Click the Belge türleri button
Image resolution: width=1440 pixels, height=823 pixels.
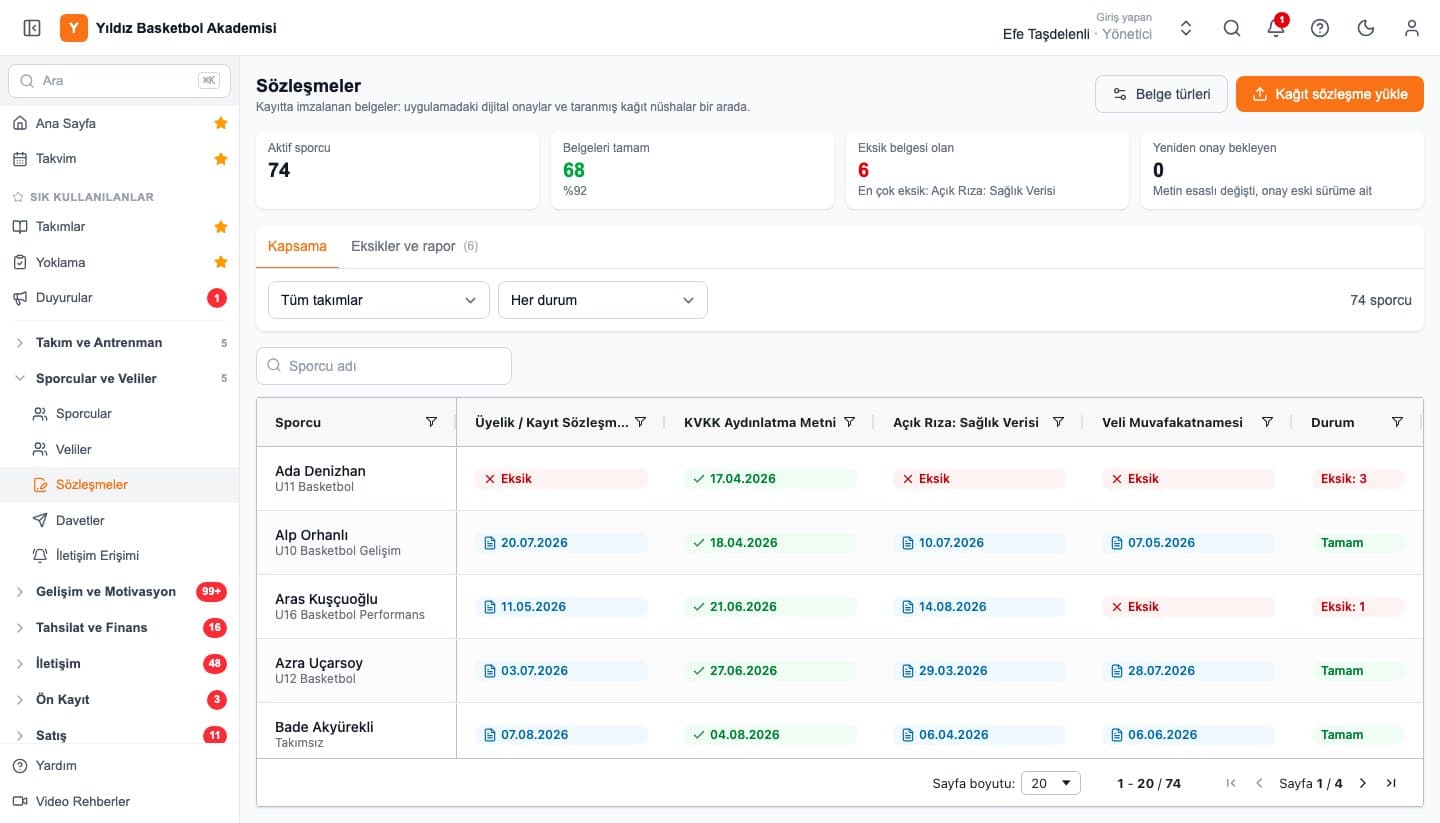[x=1161, y=94]
